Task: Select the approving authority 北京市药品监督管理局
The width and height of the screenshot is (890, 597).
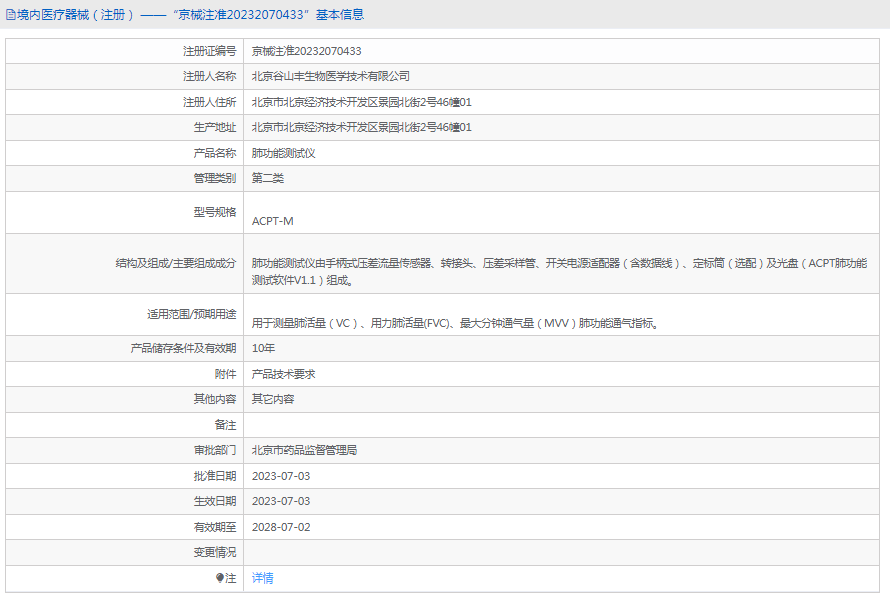Action: (304, 451)
